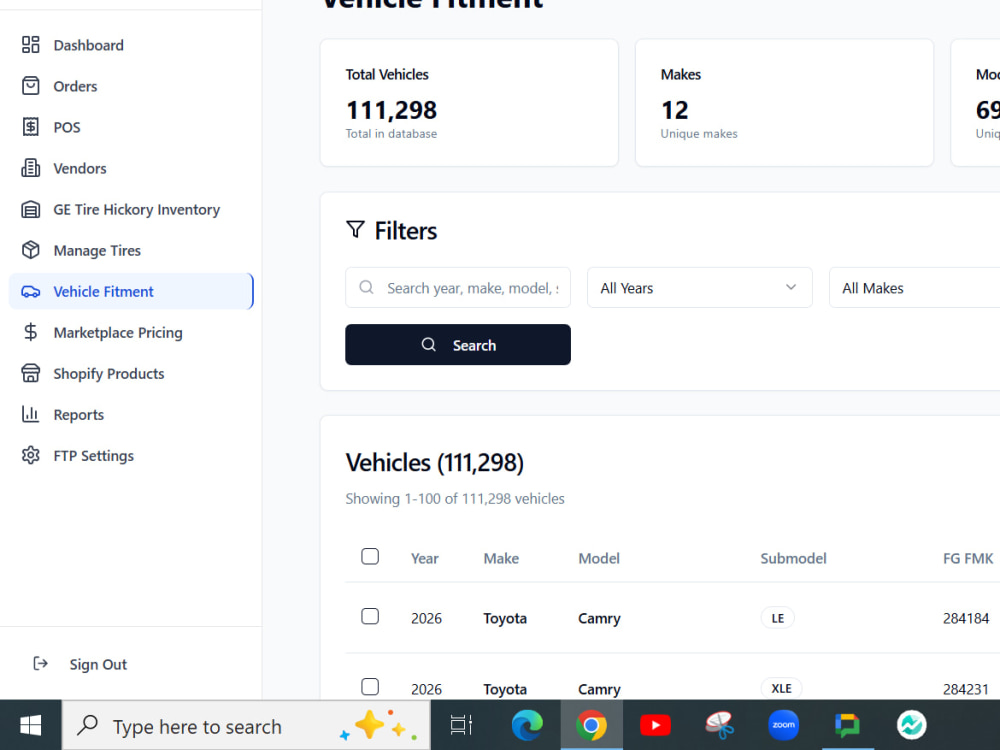Viewport: 1000px width, 750px height.
Task: Click FG FMK value 284231
Action: point(966,689)
